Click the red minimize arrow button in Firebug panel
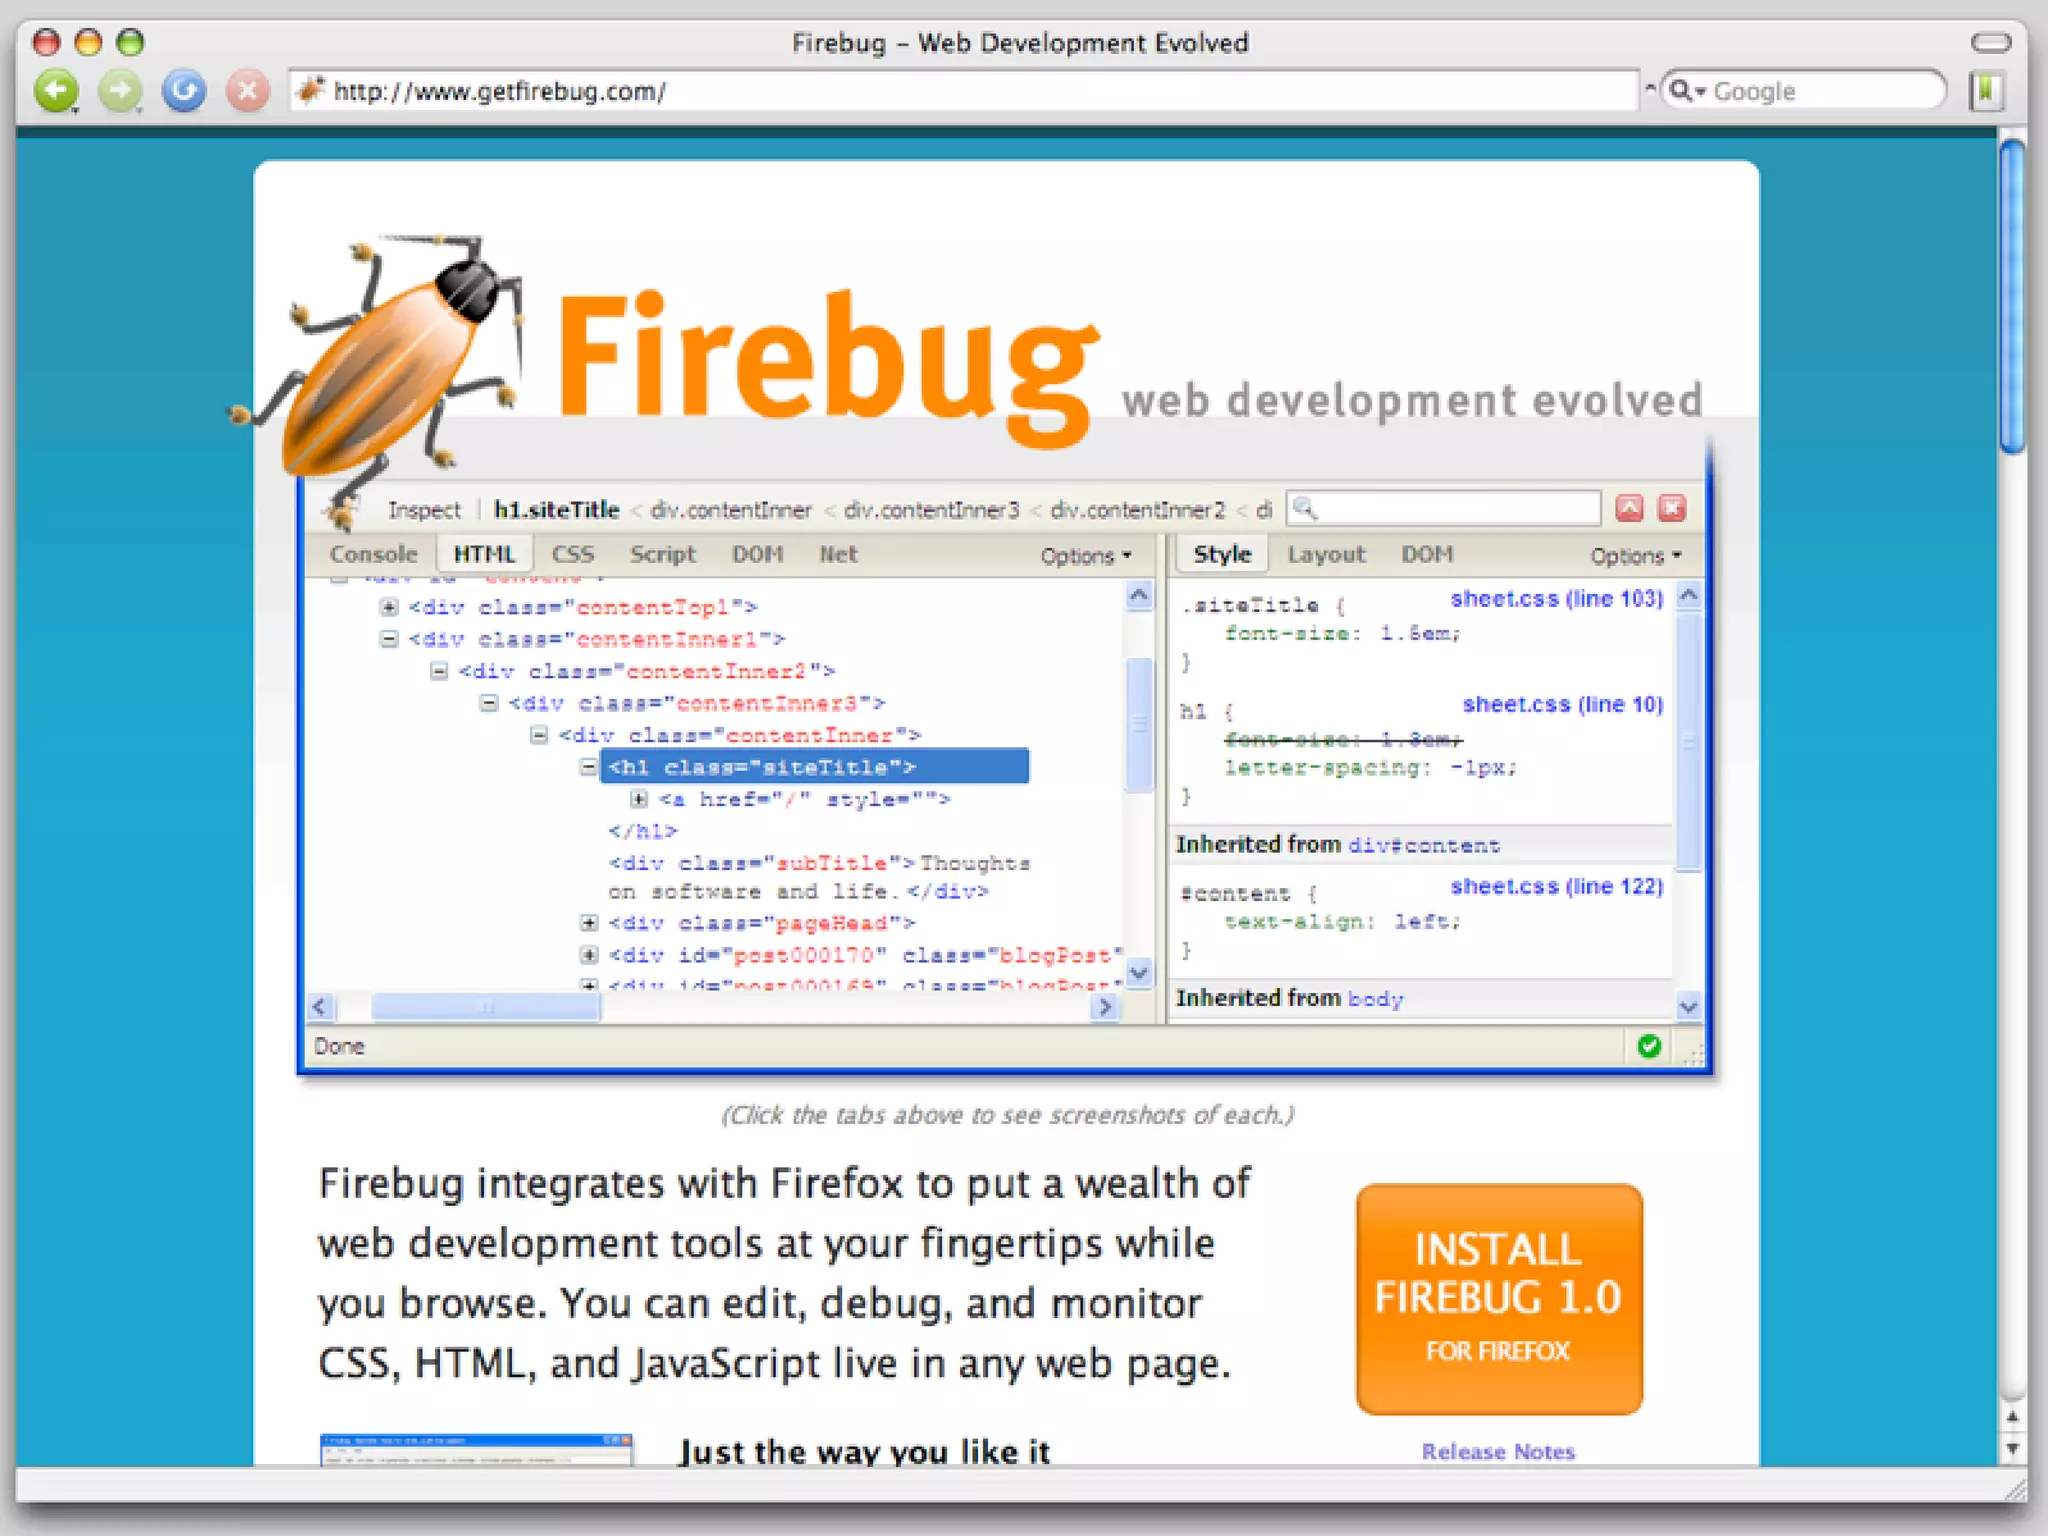The height and width of the screenshot is (1536, 2048). (x=1629, y=509)
